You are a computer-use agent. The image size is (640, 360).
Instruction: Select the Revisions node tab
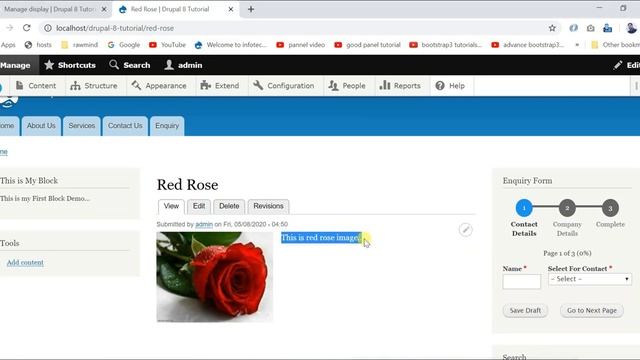268,206
